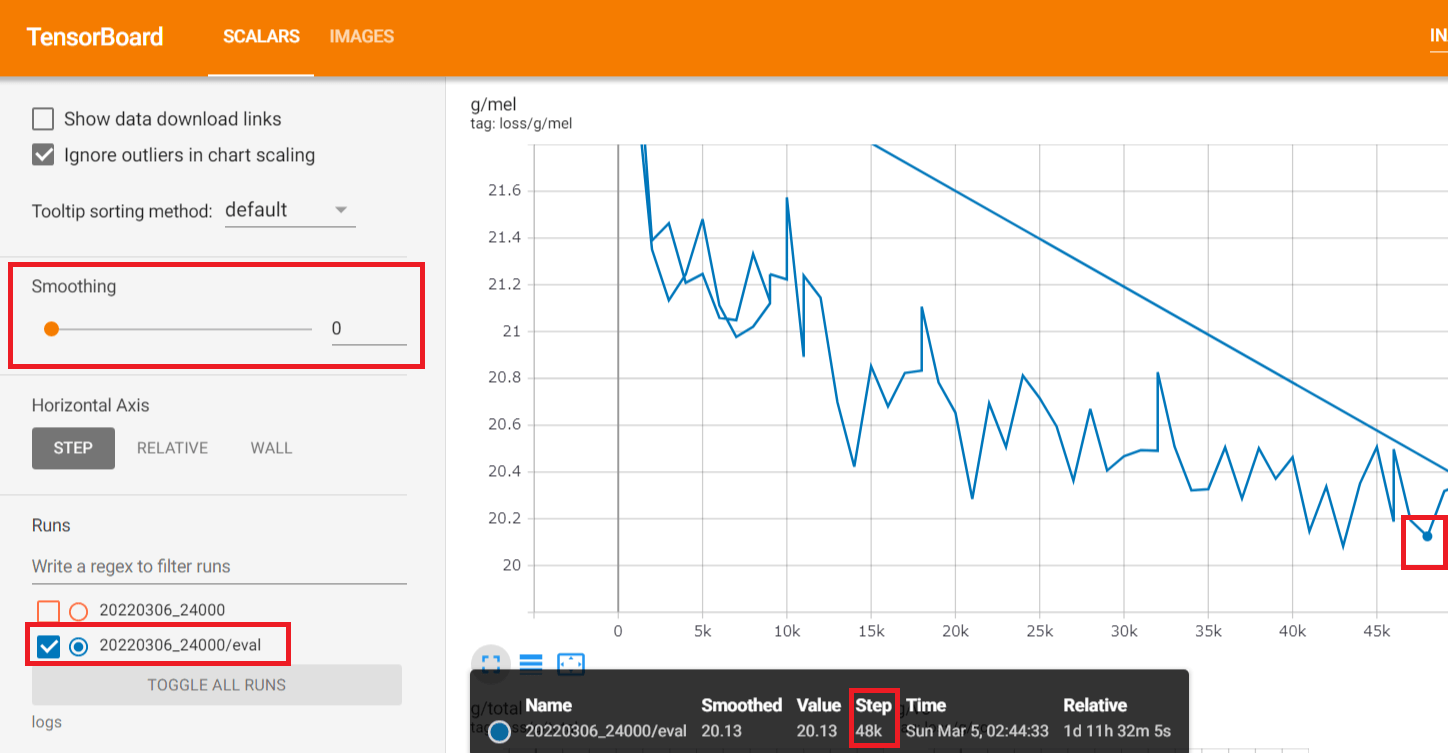Click the Smoothing slider handle
This screenshot has height=753, width=1448.
(51, 328)
